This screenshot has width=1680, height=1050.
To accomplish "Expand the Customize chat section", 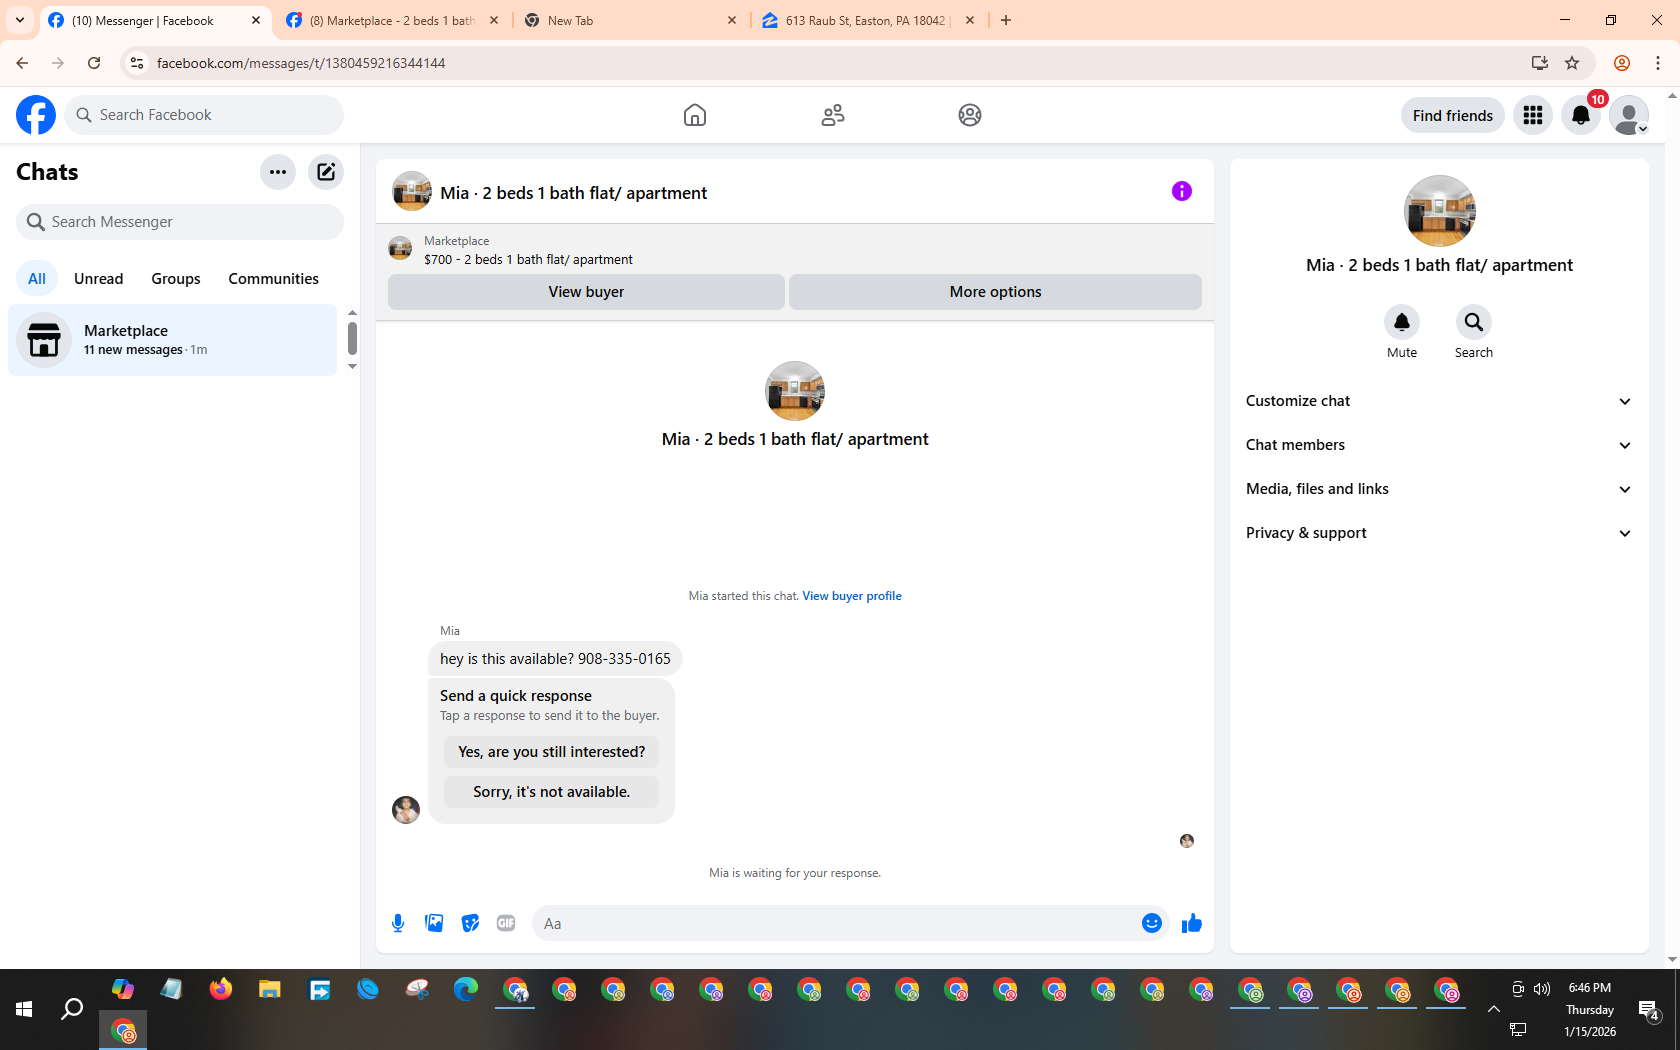I will (x=1439, y=401).
